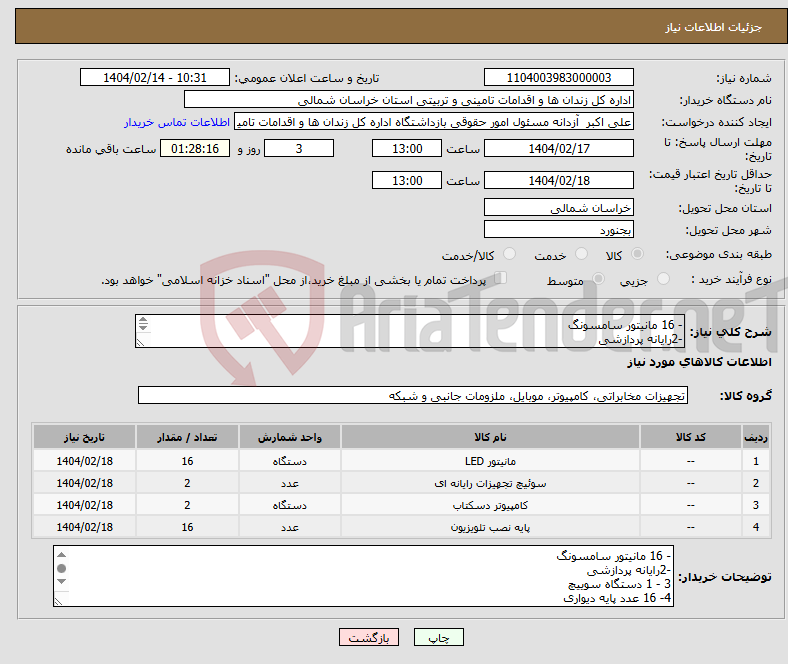Click the general description text area
The width and height of the screenshot is (788, 664).
[410, 331]
